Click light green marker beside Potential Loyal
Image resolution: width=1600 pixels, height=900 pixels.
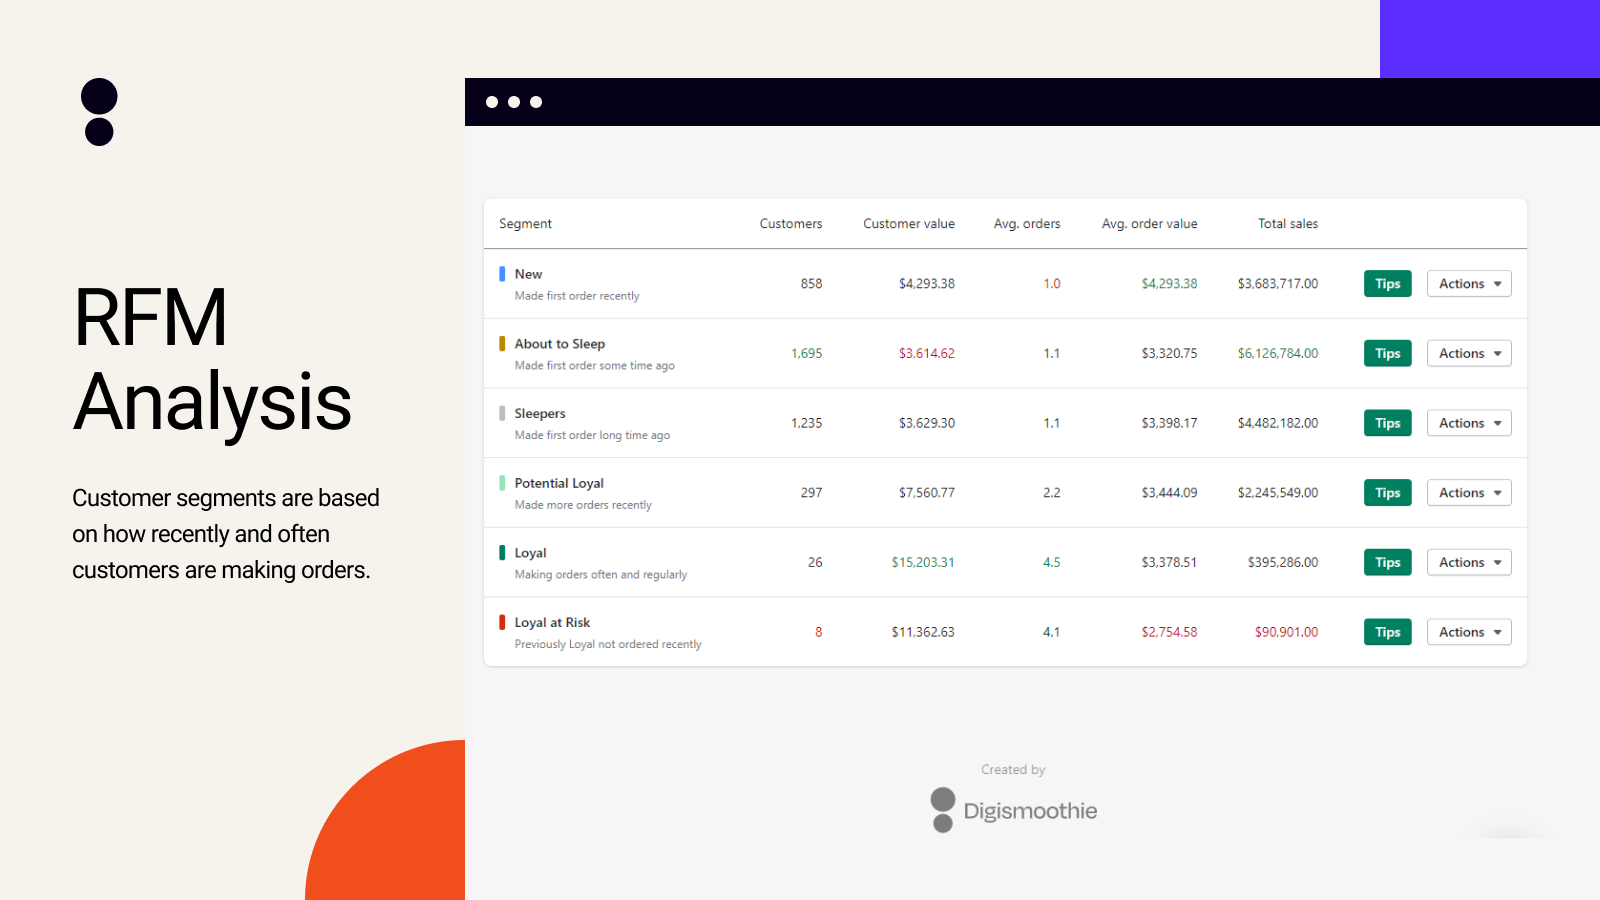point(502,483)
